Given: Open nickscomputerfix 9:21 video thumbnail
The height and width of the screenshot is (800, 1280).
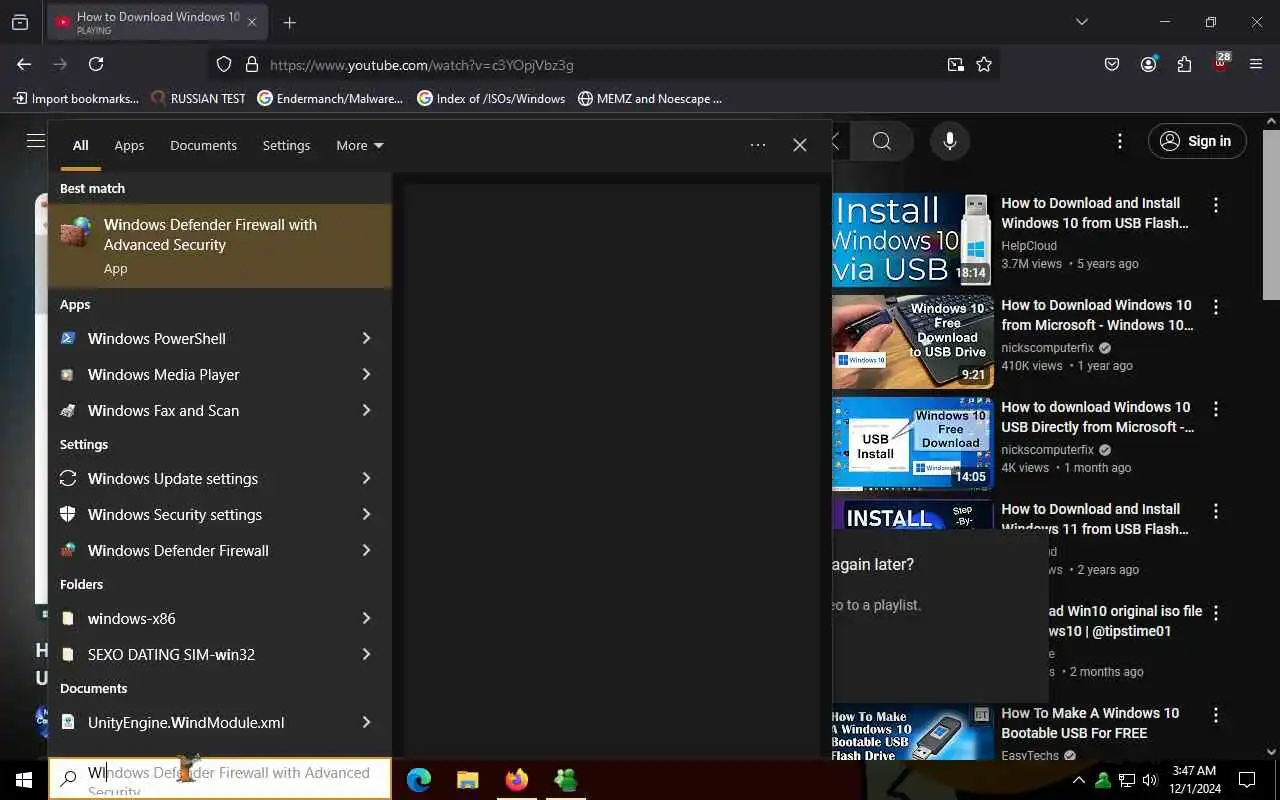Looking at the screenshot, I should tap(912, 342).
